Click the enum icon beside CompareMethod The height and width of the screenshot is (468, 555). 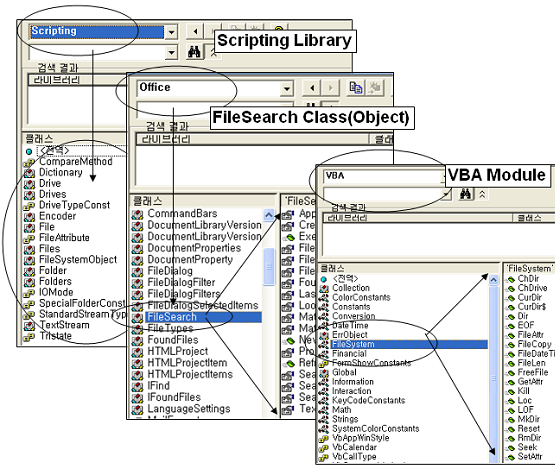(29, 162)
